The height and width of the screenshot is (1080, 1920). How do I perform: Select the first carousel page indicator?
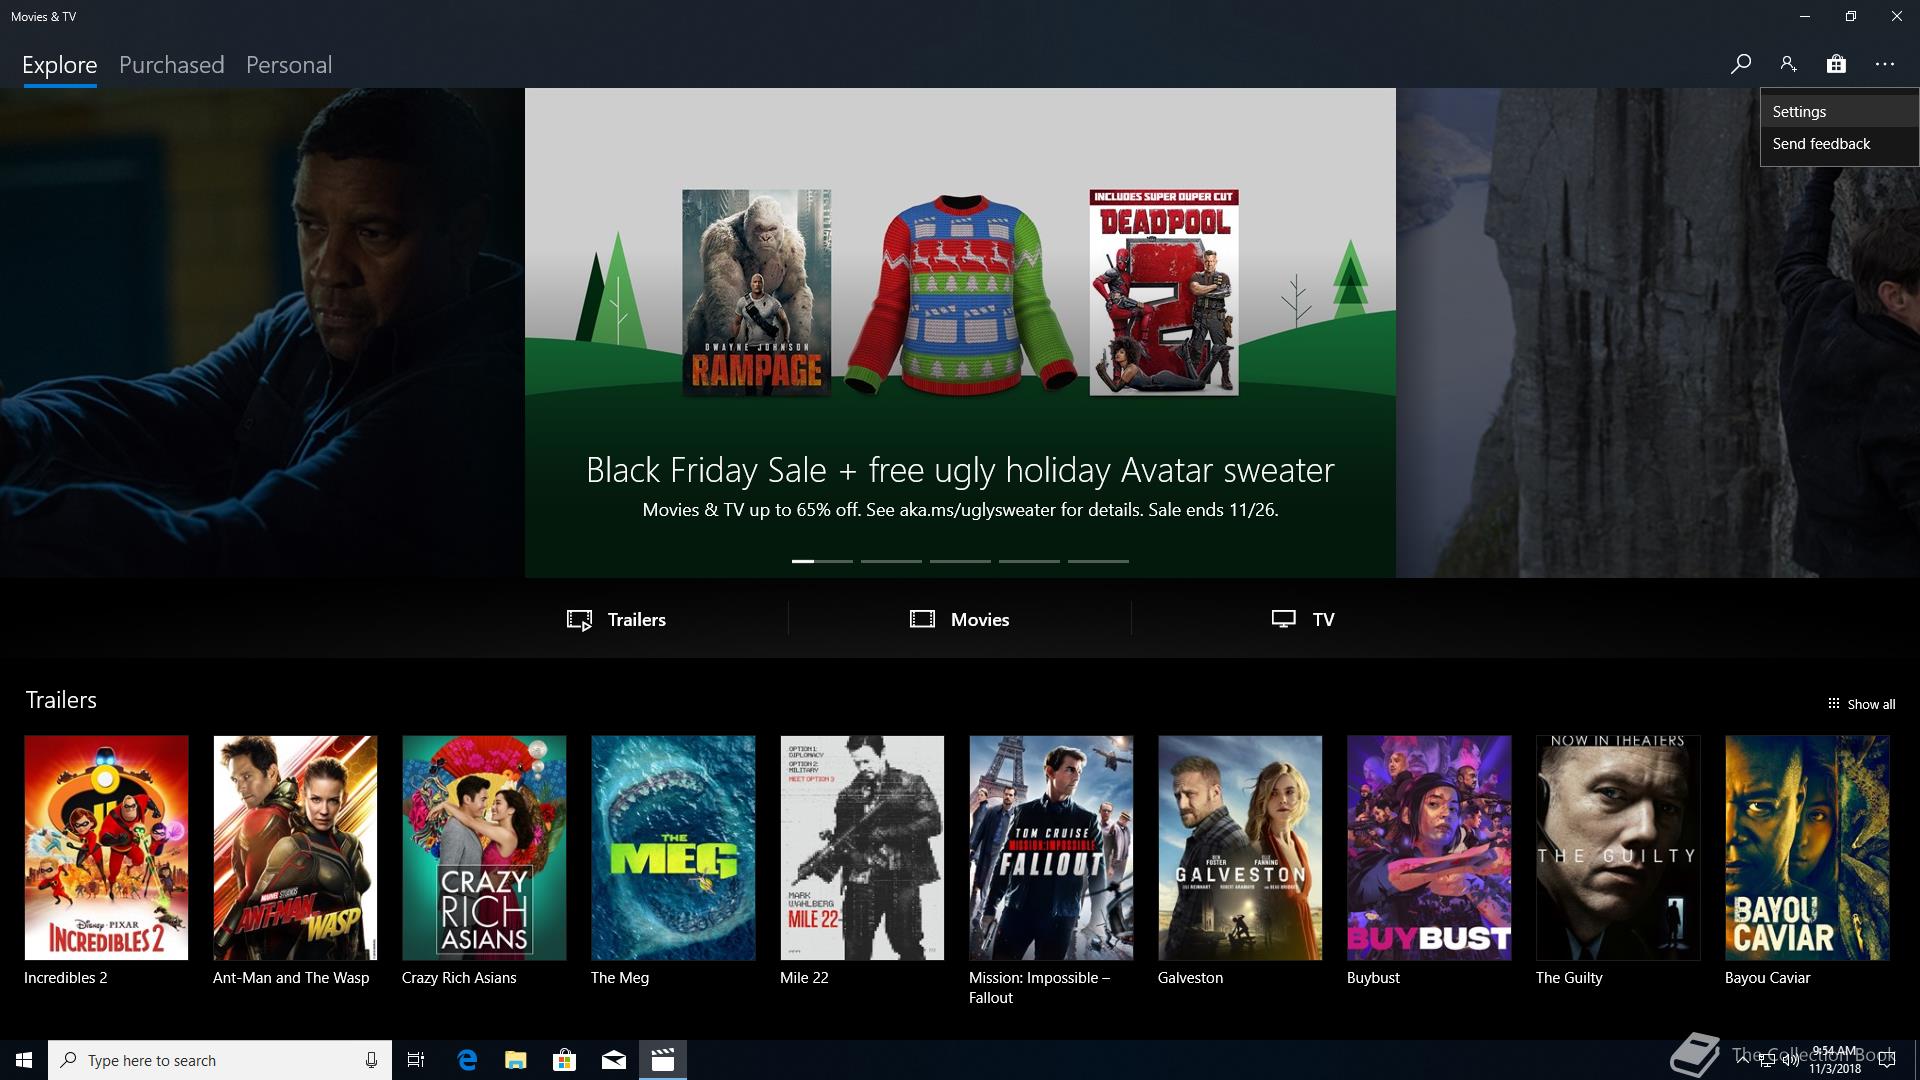click(822, 561)
